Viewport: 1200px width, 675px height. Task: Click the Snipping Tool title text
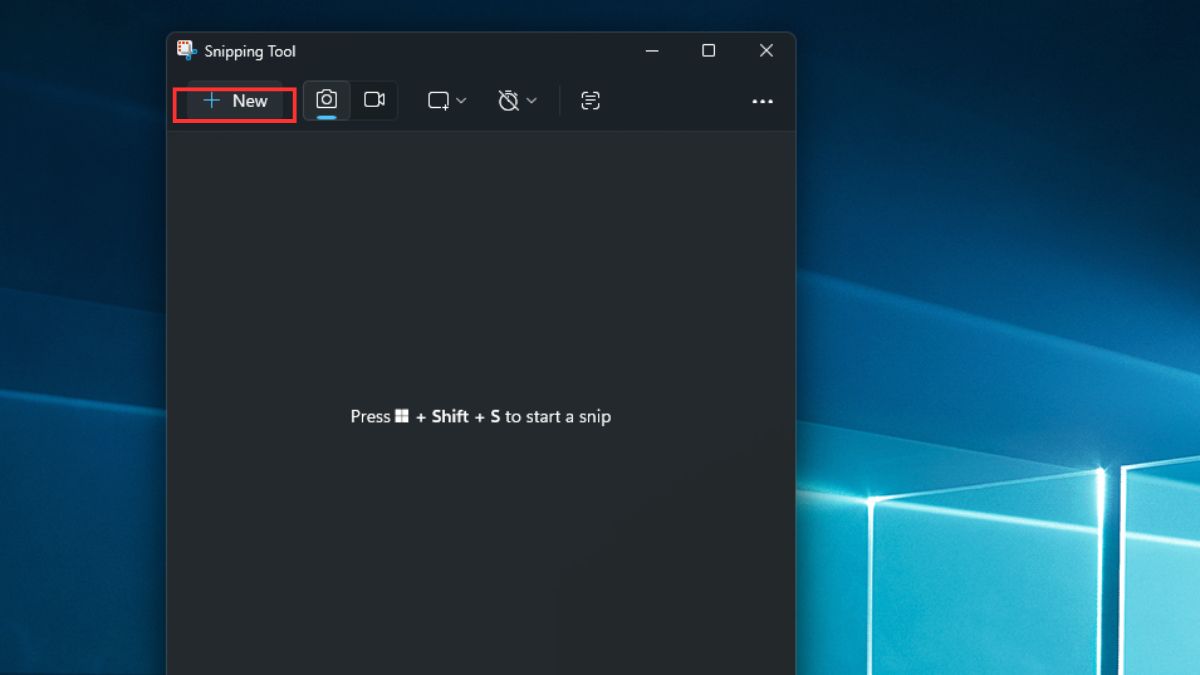click(250, 51)
